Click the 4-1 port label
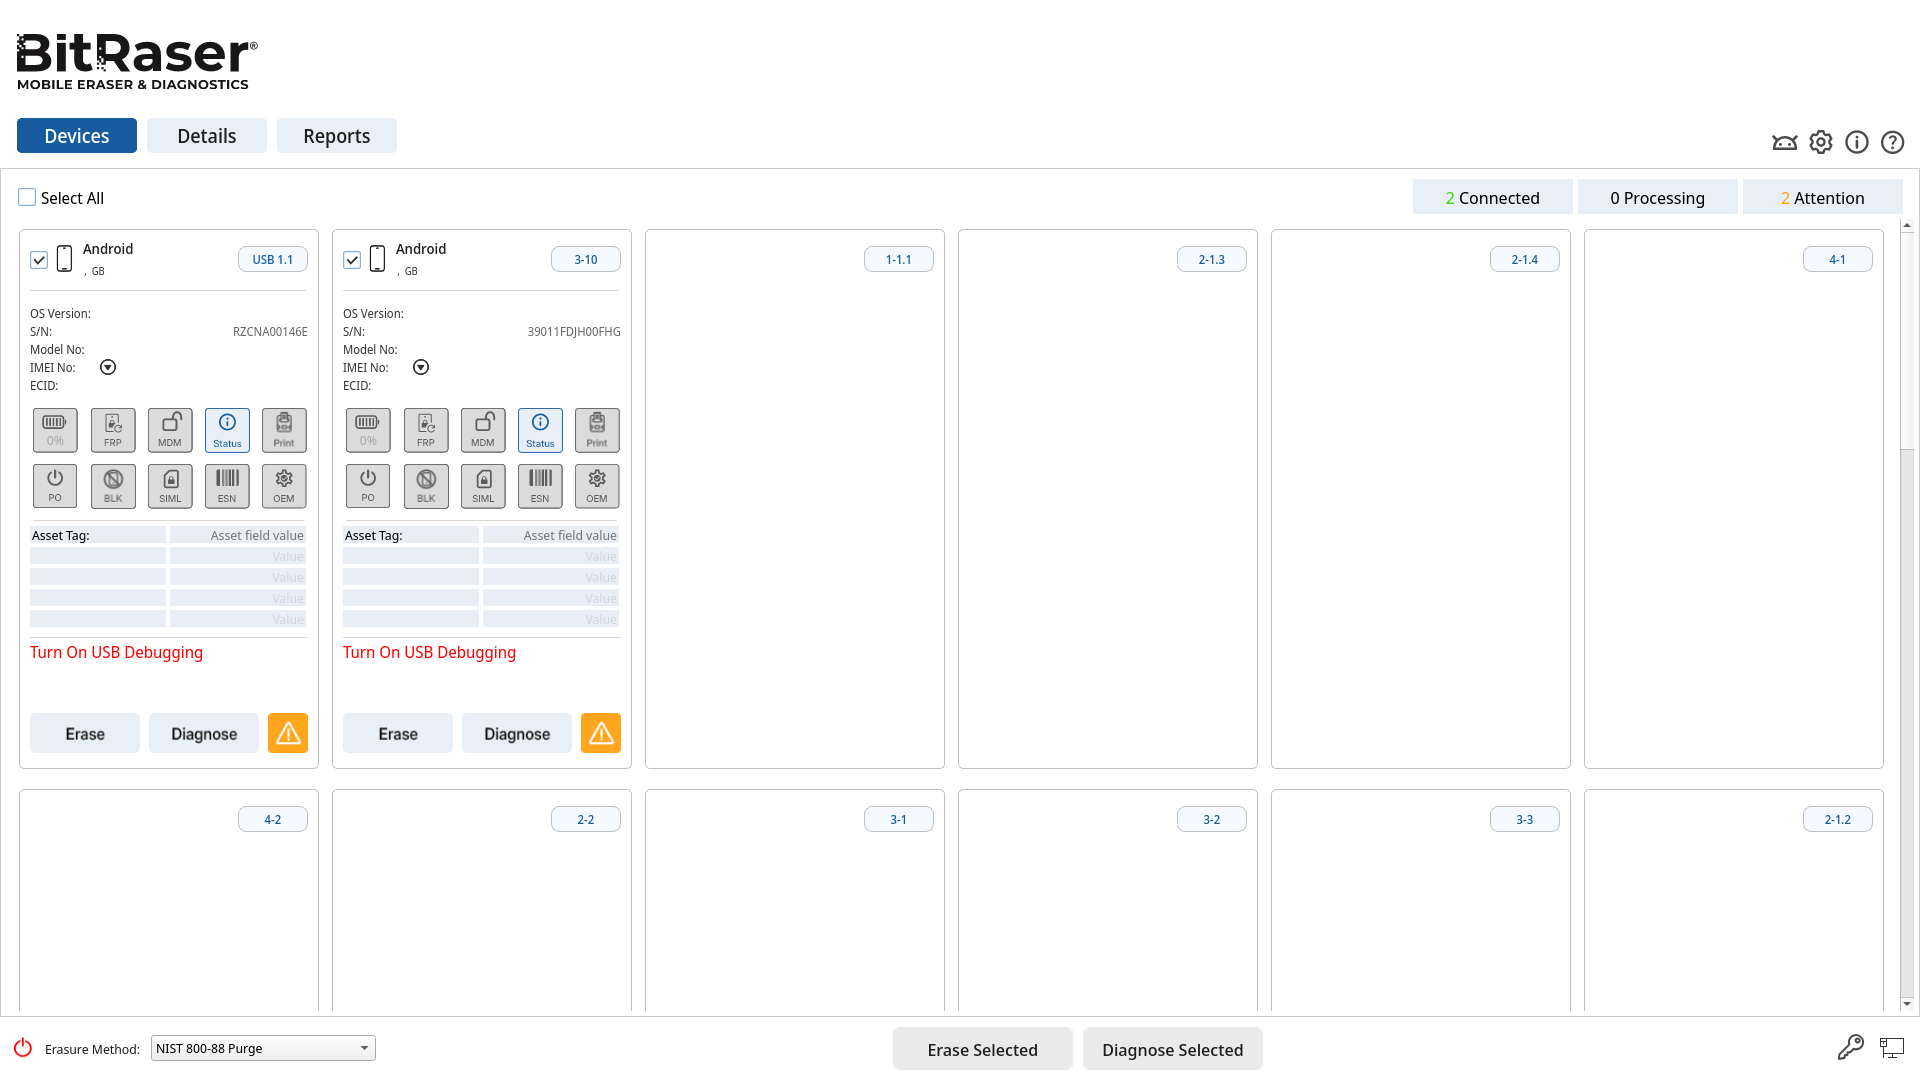This screenshot has width=1920, height=1080. click(x=1838, y=259)
